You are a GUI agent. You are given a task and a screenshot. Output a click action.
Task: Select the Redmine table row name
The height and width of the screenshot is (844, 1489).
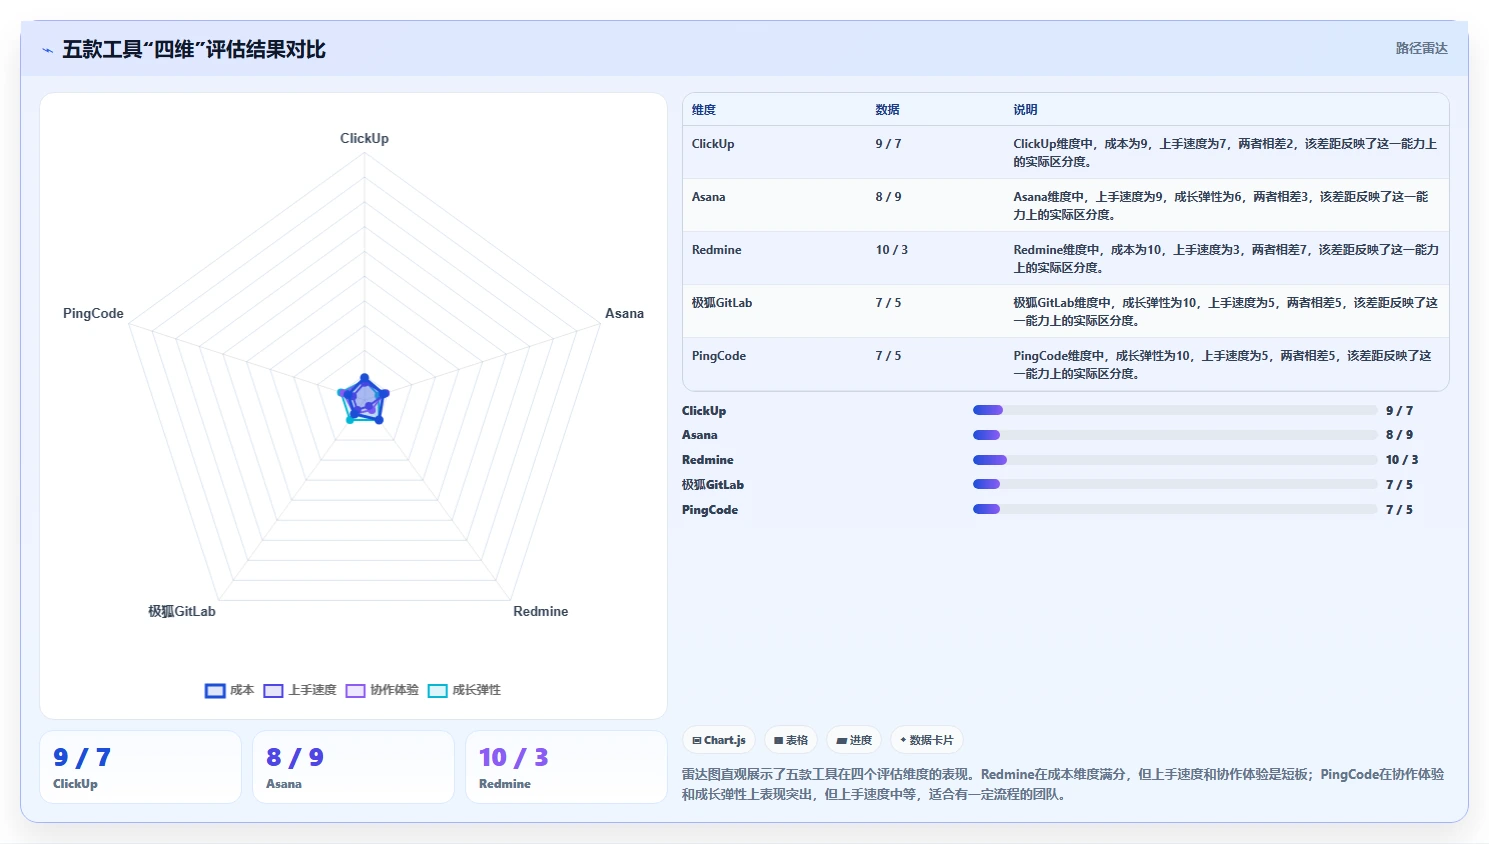click(716, 250)
